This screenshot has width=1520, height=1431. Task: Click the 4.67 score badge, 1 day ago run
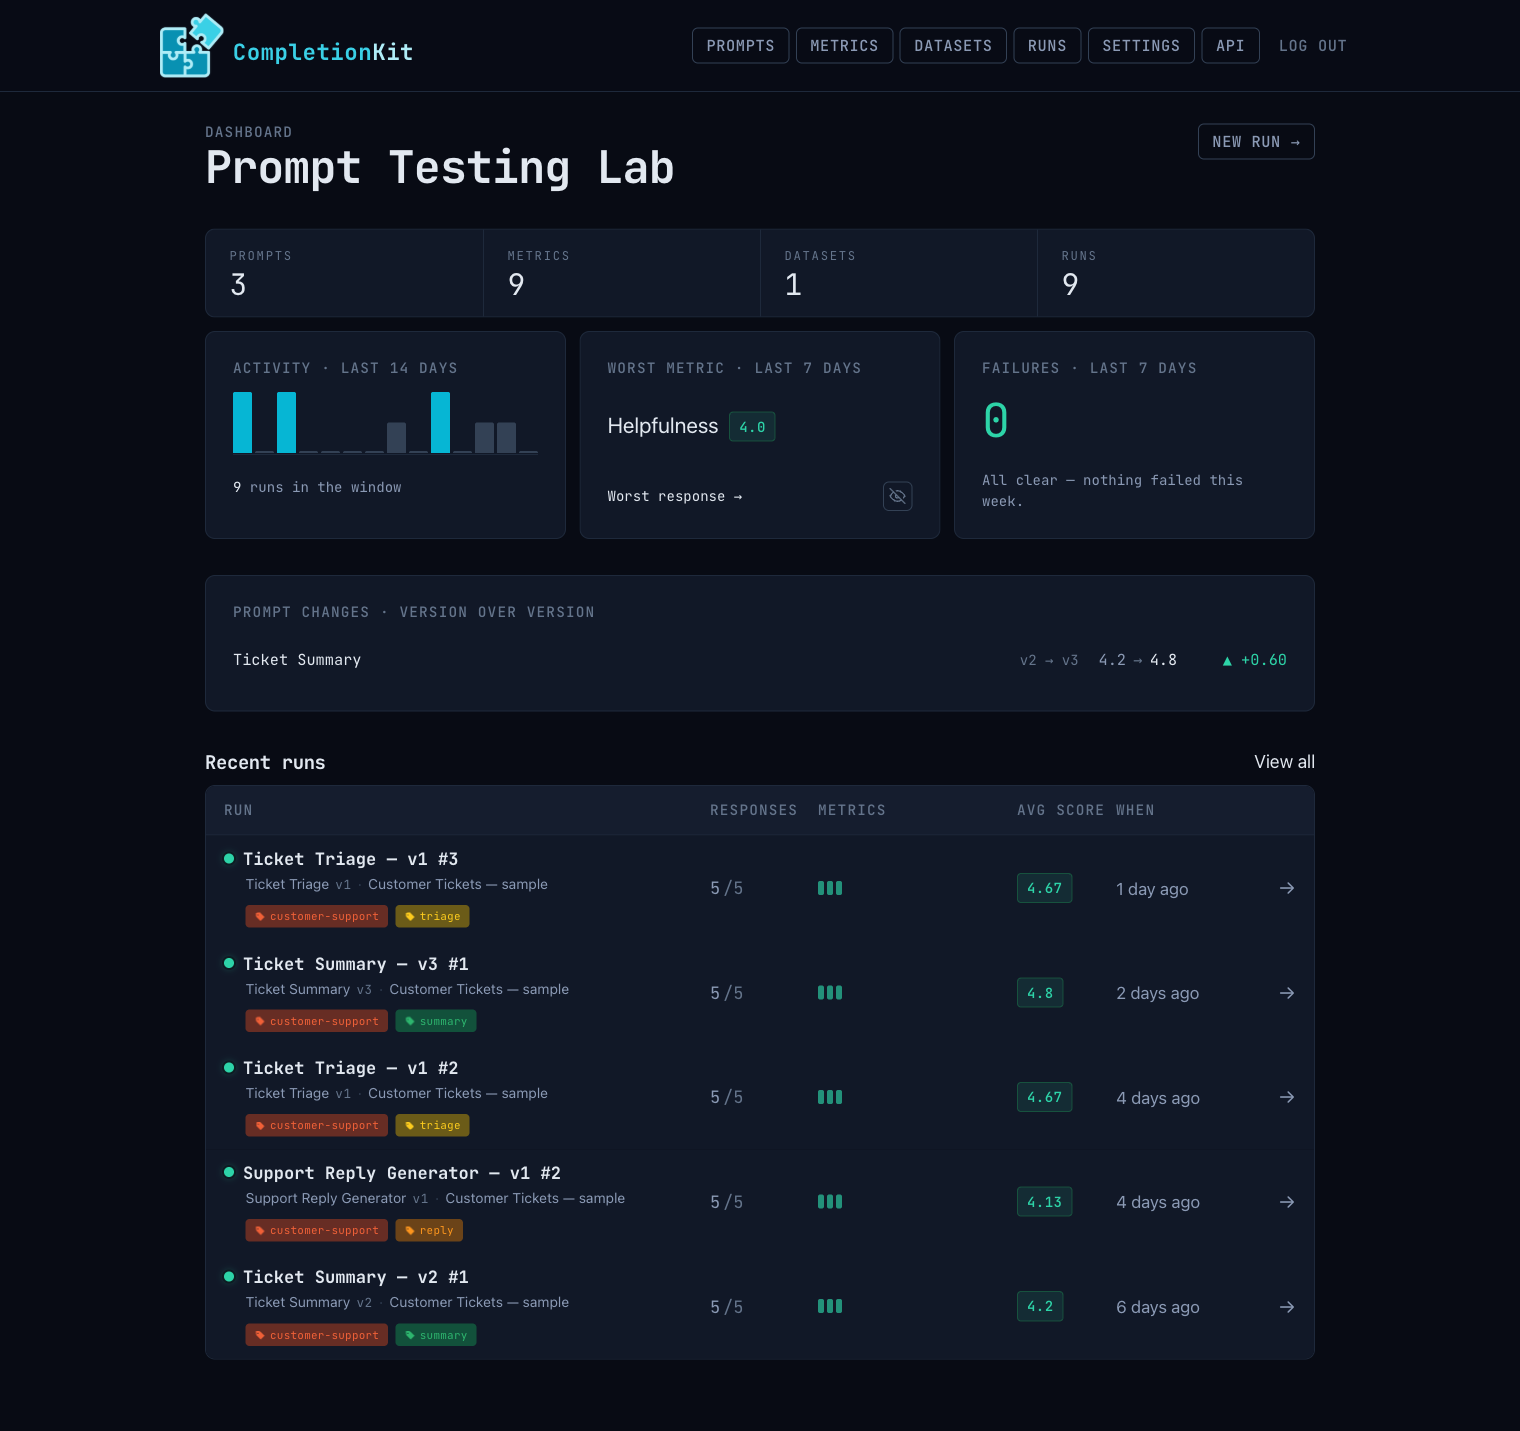[x=1044, y=888]
